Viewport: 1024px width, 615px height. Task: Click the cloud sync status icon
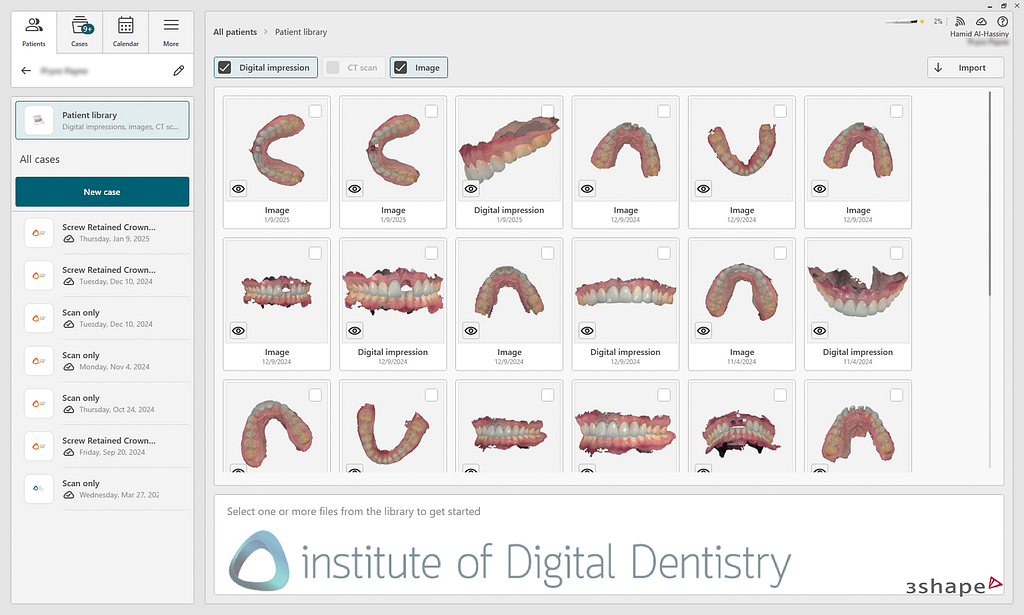pyautogui.click(x=981, y=21)
